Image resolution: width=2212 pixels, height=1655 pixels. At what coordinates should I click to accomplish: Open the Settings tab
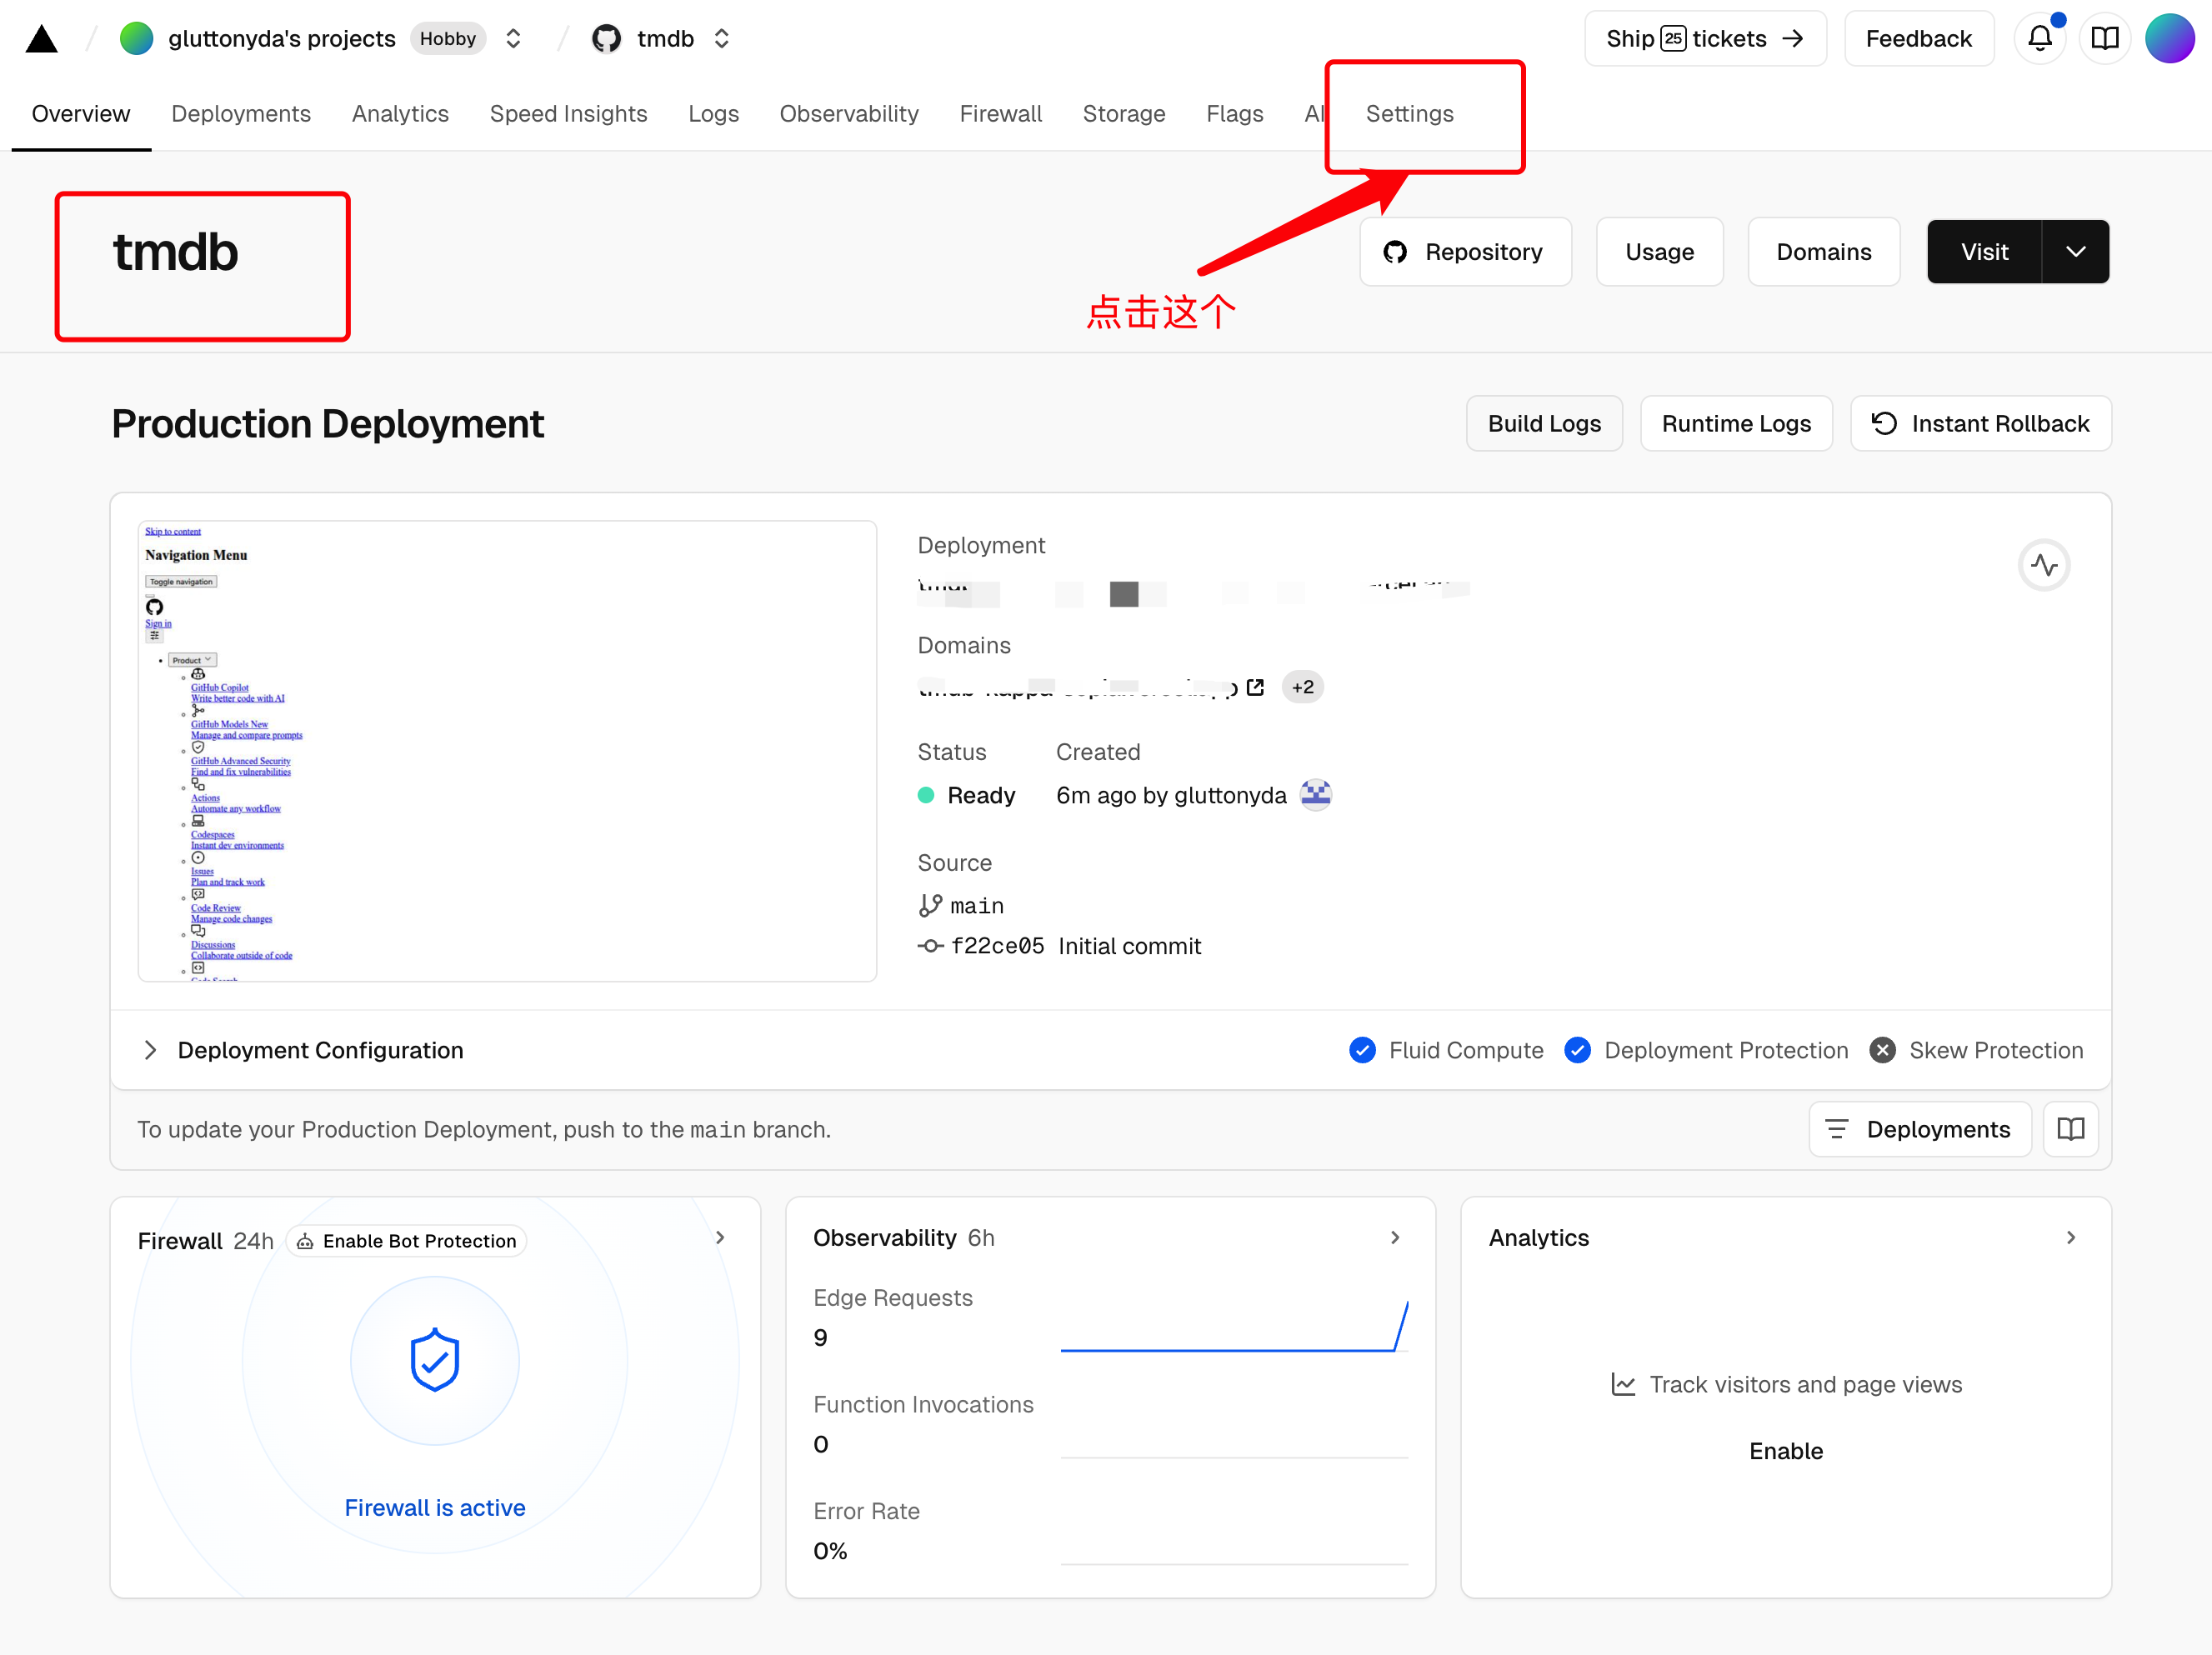pyautogui.click(x=1409, y=114)
